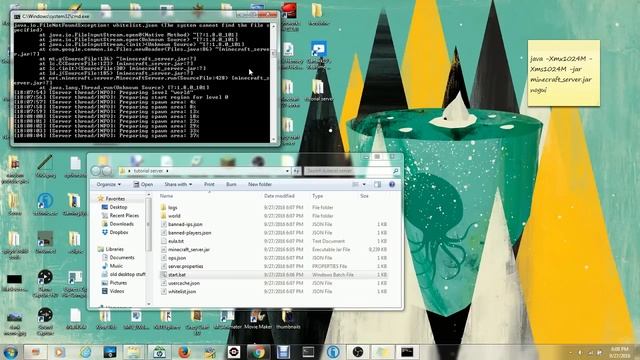The image size is (640, 360).
Task: Switch to the cmd window taskbar icon
Action: coord(407,352)
